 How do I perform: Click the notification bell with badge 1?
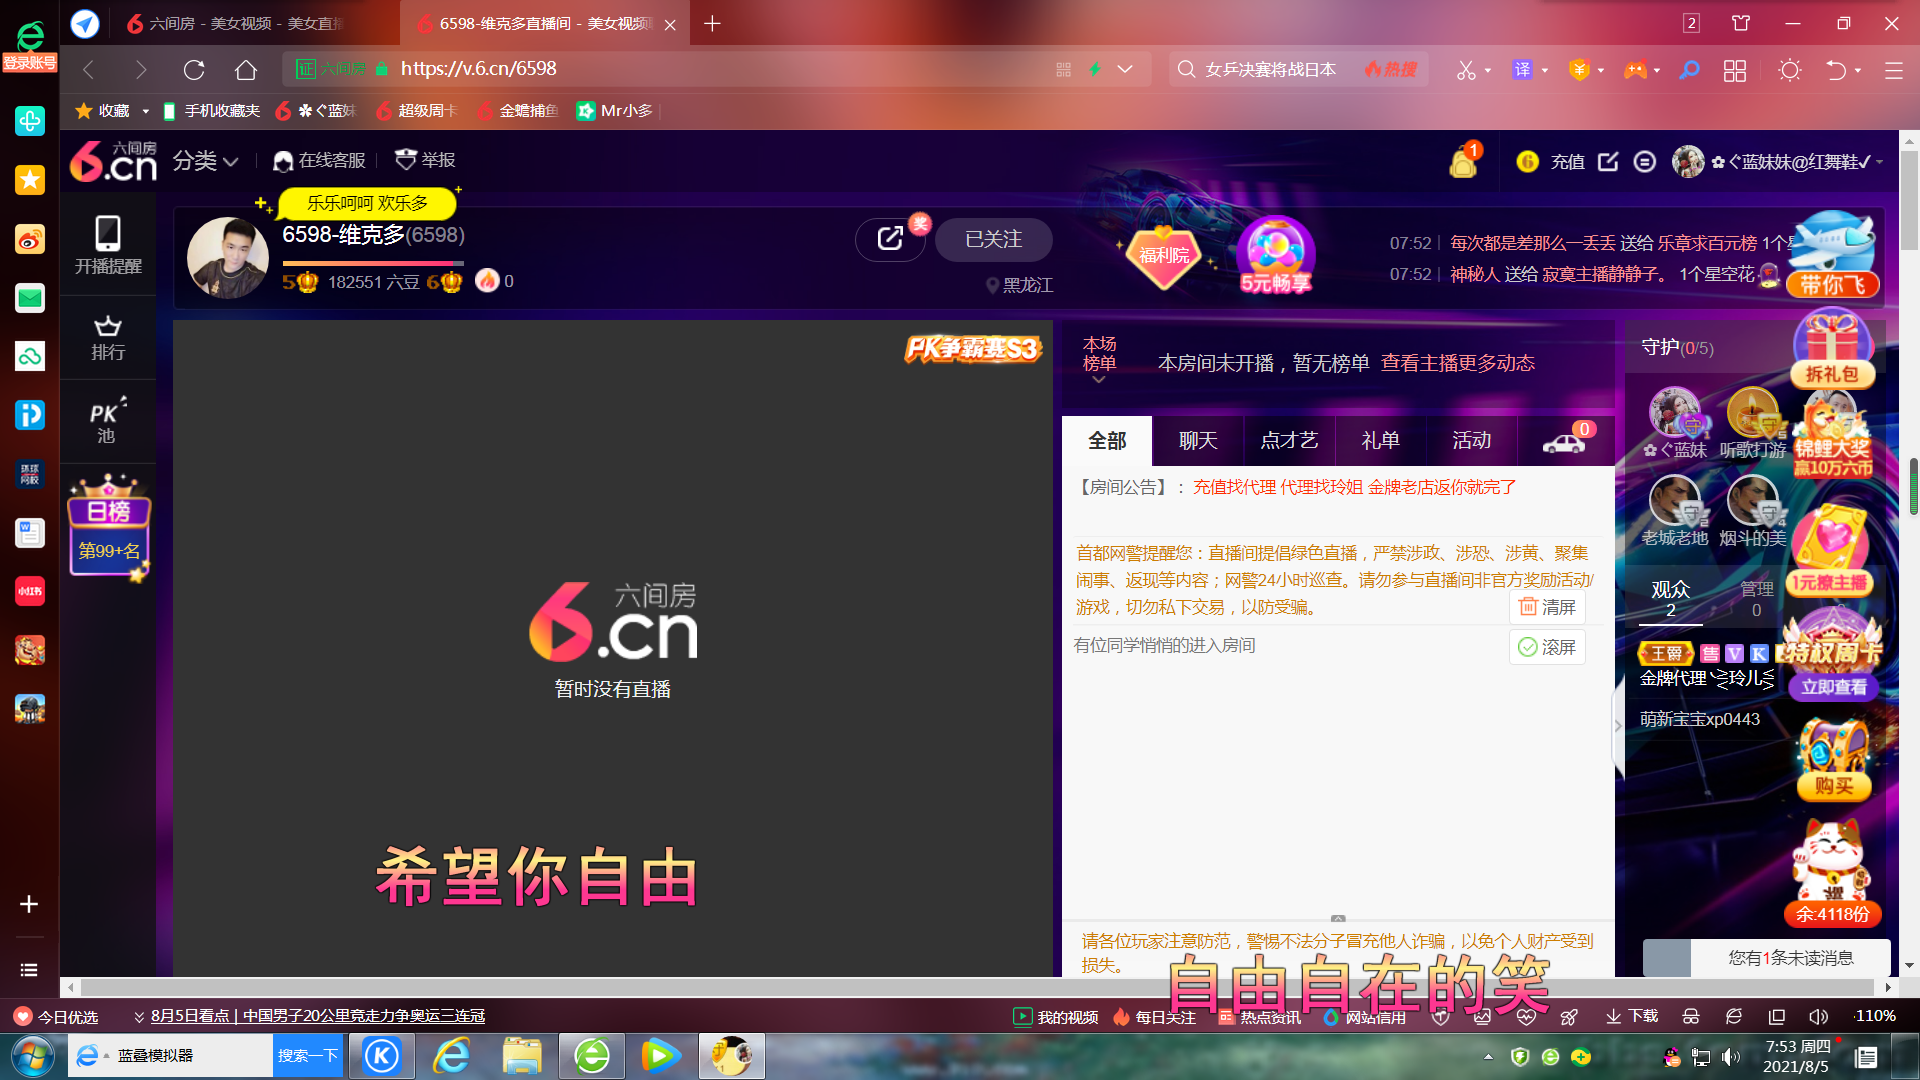(1463, 161)
